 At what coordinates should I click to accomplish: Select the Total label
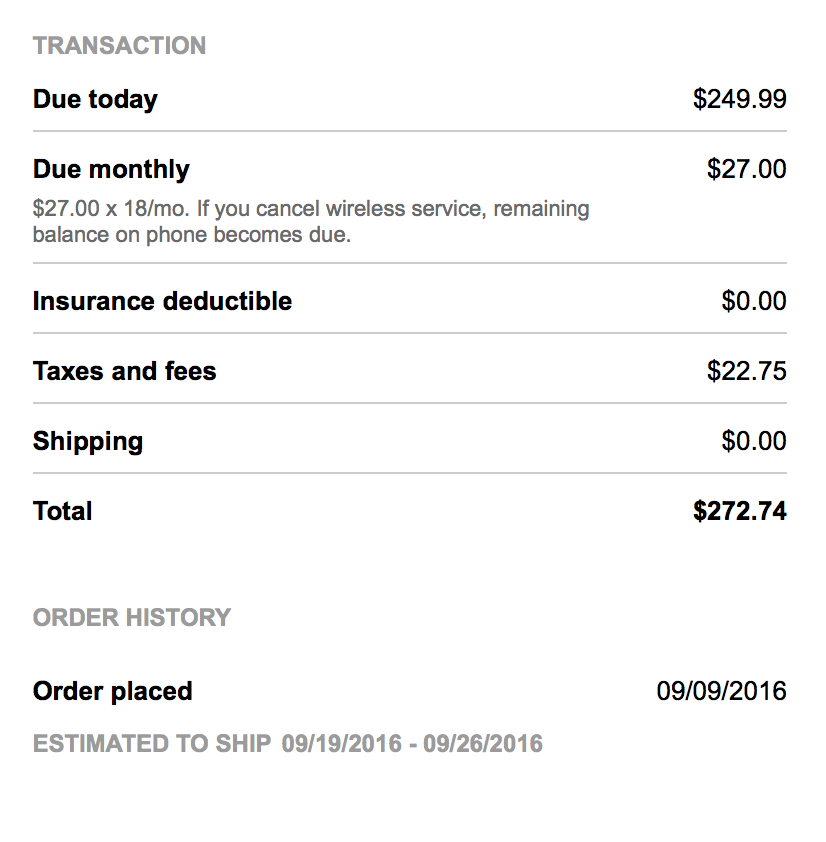(62, 511)
